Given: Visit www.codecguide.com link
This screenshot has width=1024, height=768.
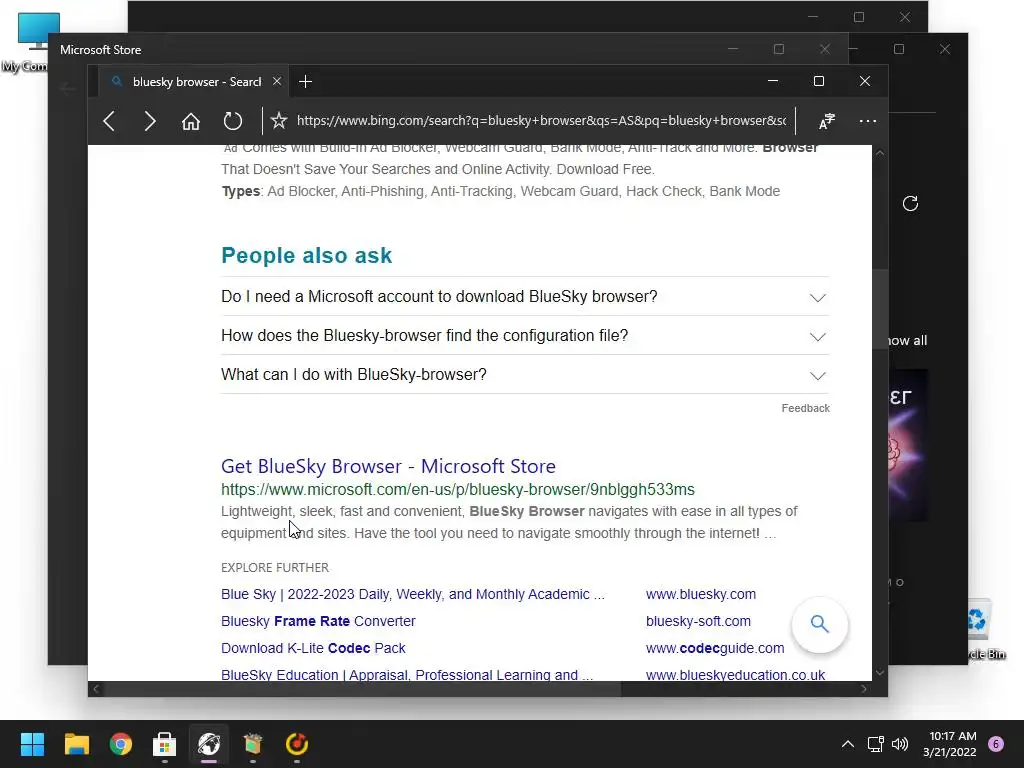Looking at the screenshot, I should tap(714, 648).
